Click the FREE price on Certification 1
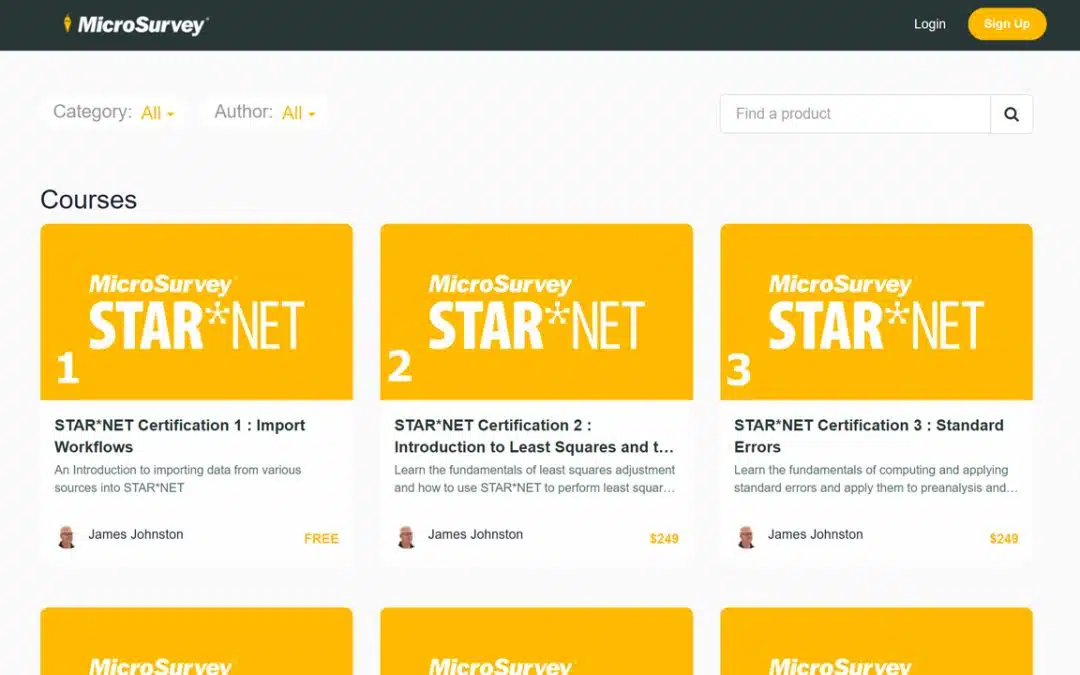 point(321,538)
